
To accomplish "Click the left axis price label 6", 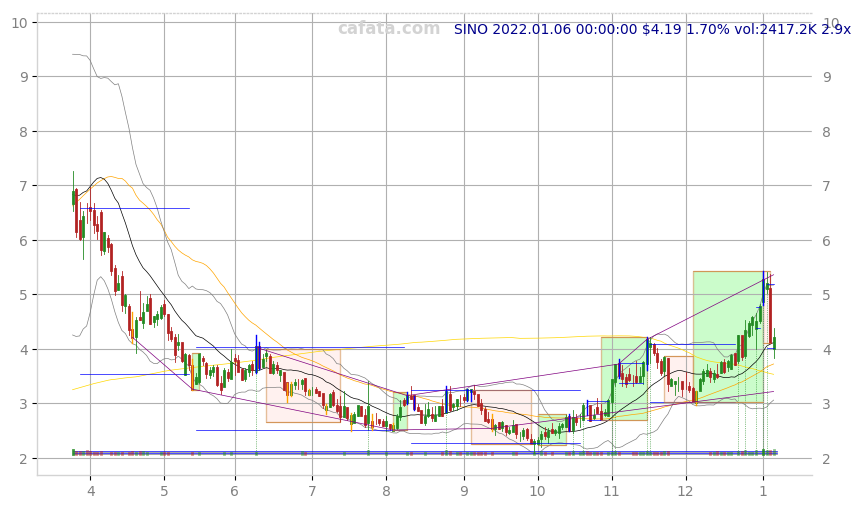I will point(24,240).
